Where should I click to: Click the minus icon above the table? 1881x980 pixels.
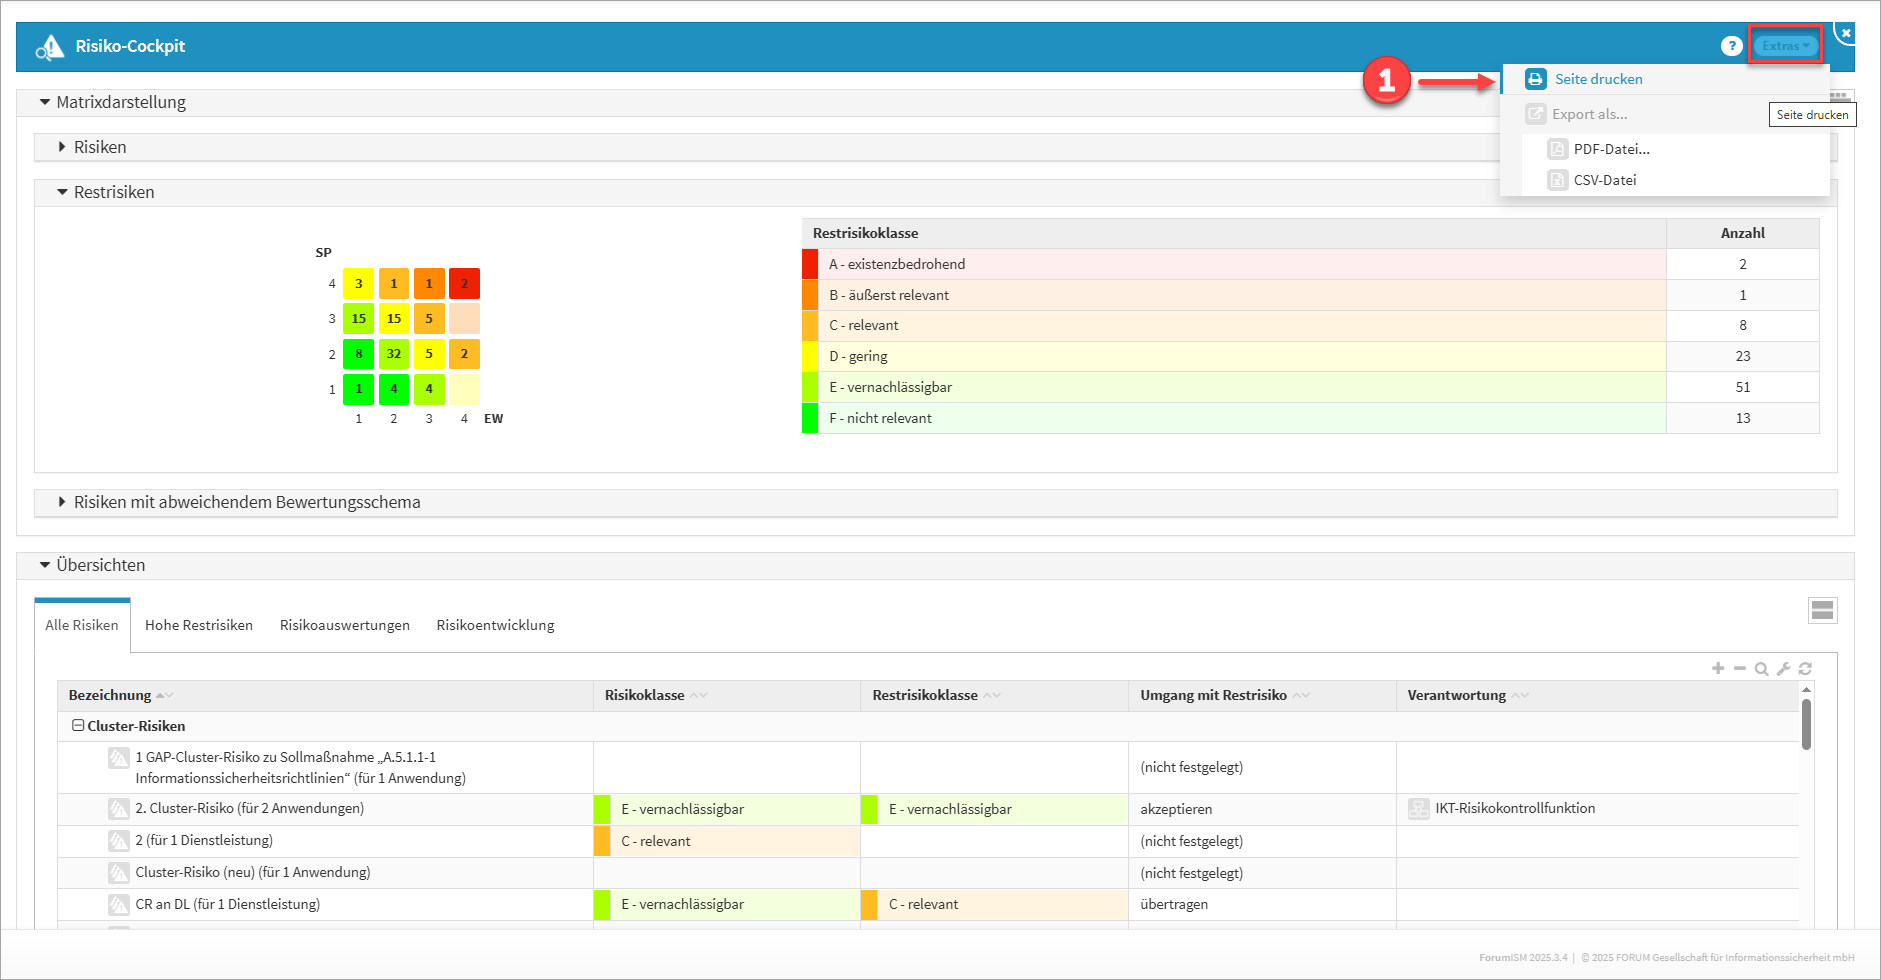[x=1740, y=668]
